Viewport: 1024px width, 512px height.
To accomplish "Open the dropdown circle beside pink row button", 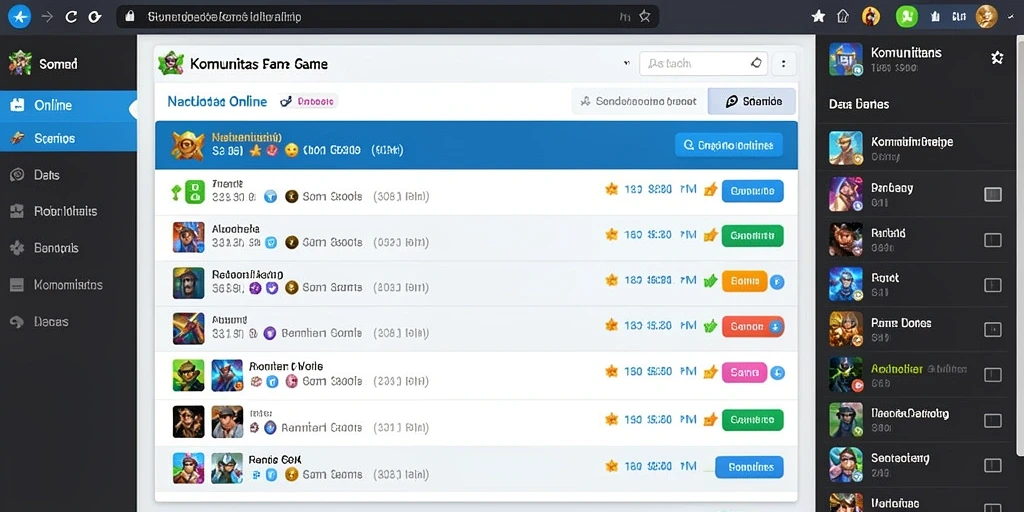I will pyautogui.click(x=776, y=373).
